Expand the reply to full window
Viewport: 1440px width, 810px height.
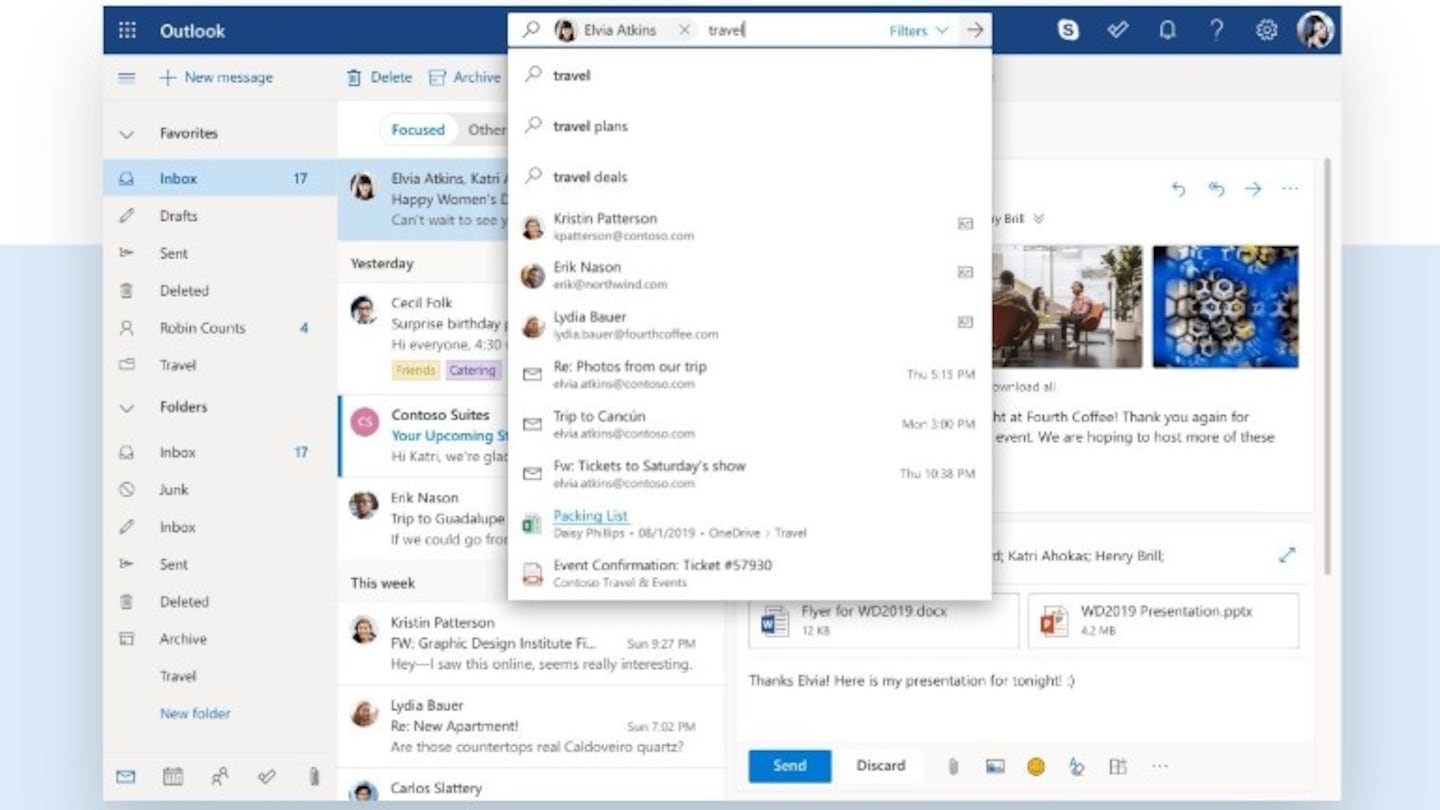tap(1287, 555)
